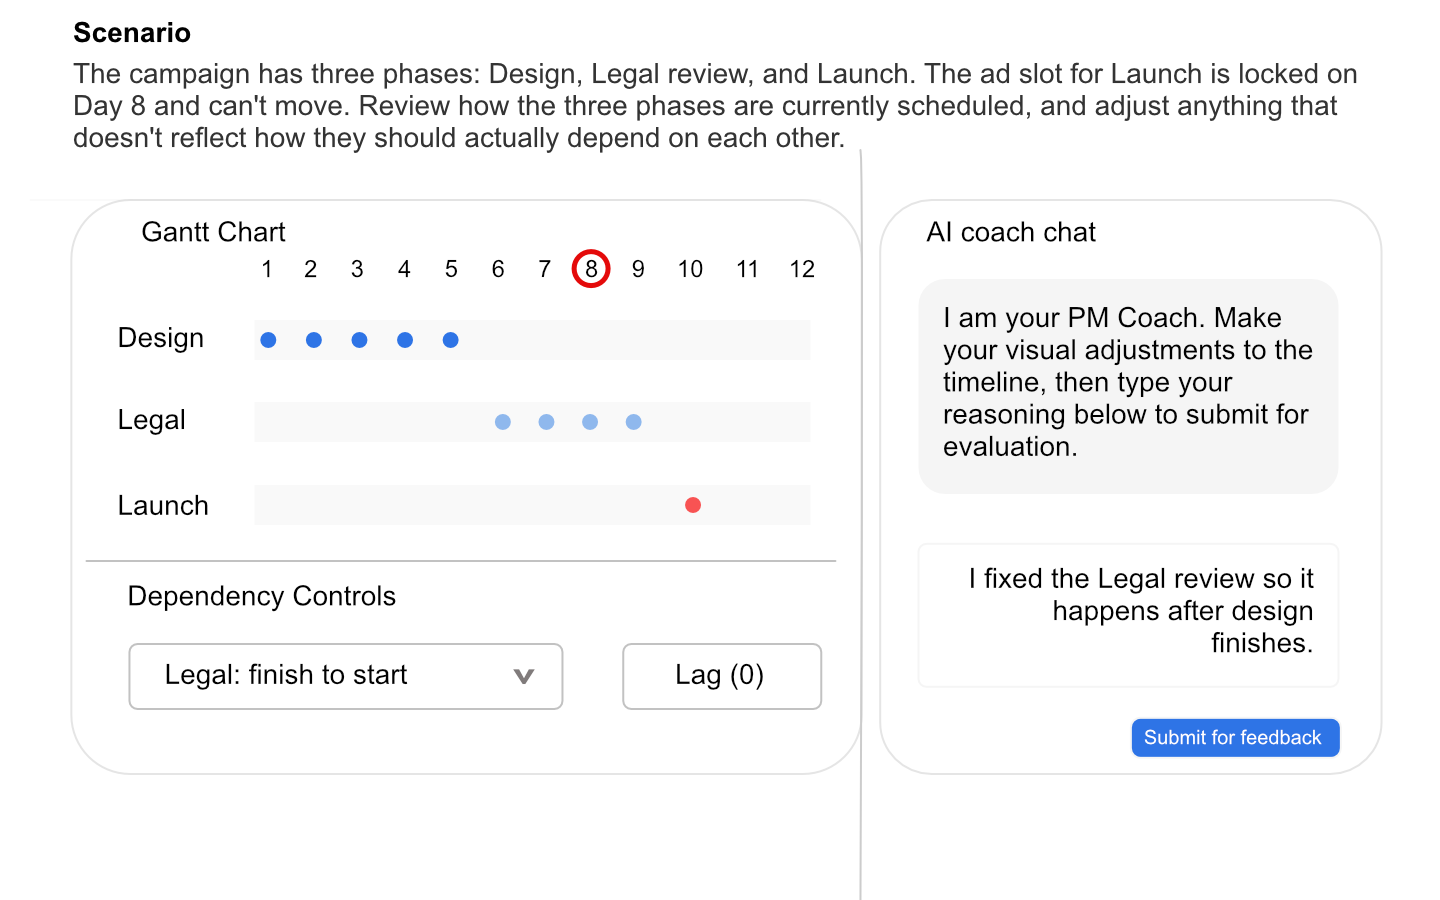Click the Launch row label
1440x900 pixels.
(x=163, y=506)
